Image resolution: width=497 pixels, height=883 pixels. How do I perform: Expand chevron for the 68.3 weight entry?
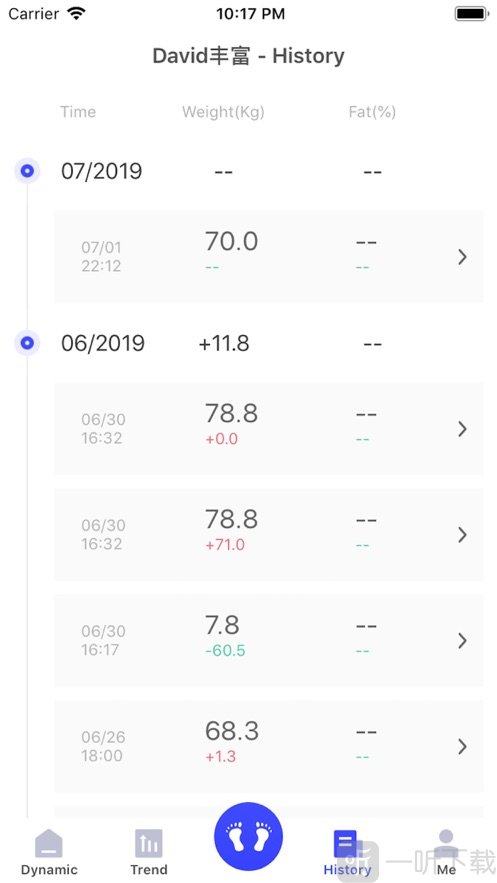[x=462, y=747]
